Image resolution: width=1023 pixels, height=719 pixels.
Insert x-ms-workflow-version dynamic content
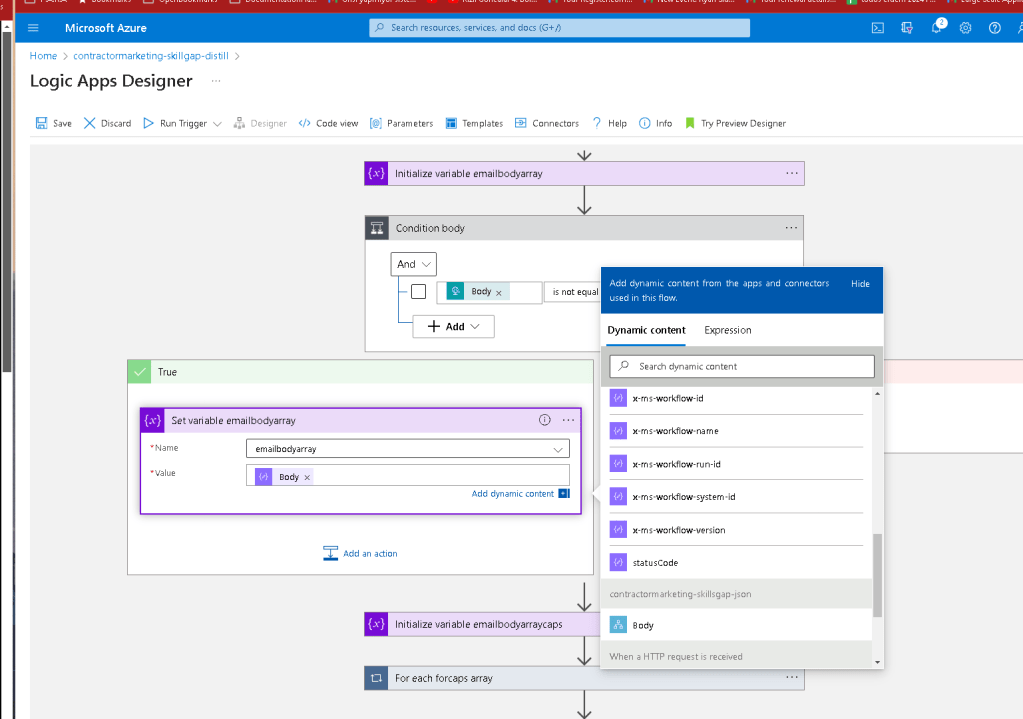pyautogui.click(x=736, y=530)
